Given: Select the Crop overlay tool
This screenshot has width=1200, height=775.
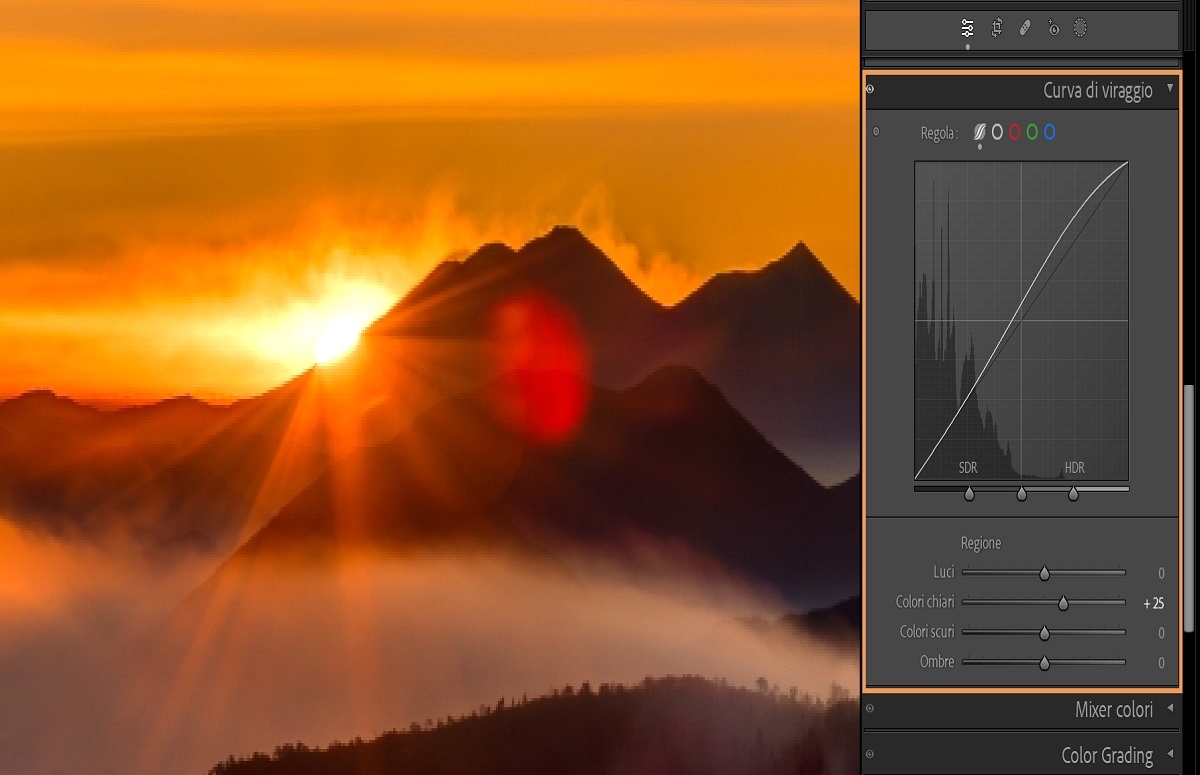Looking at the screenshot, I should (997, 29).
